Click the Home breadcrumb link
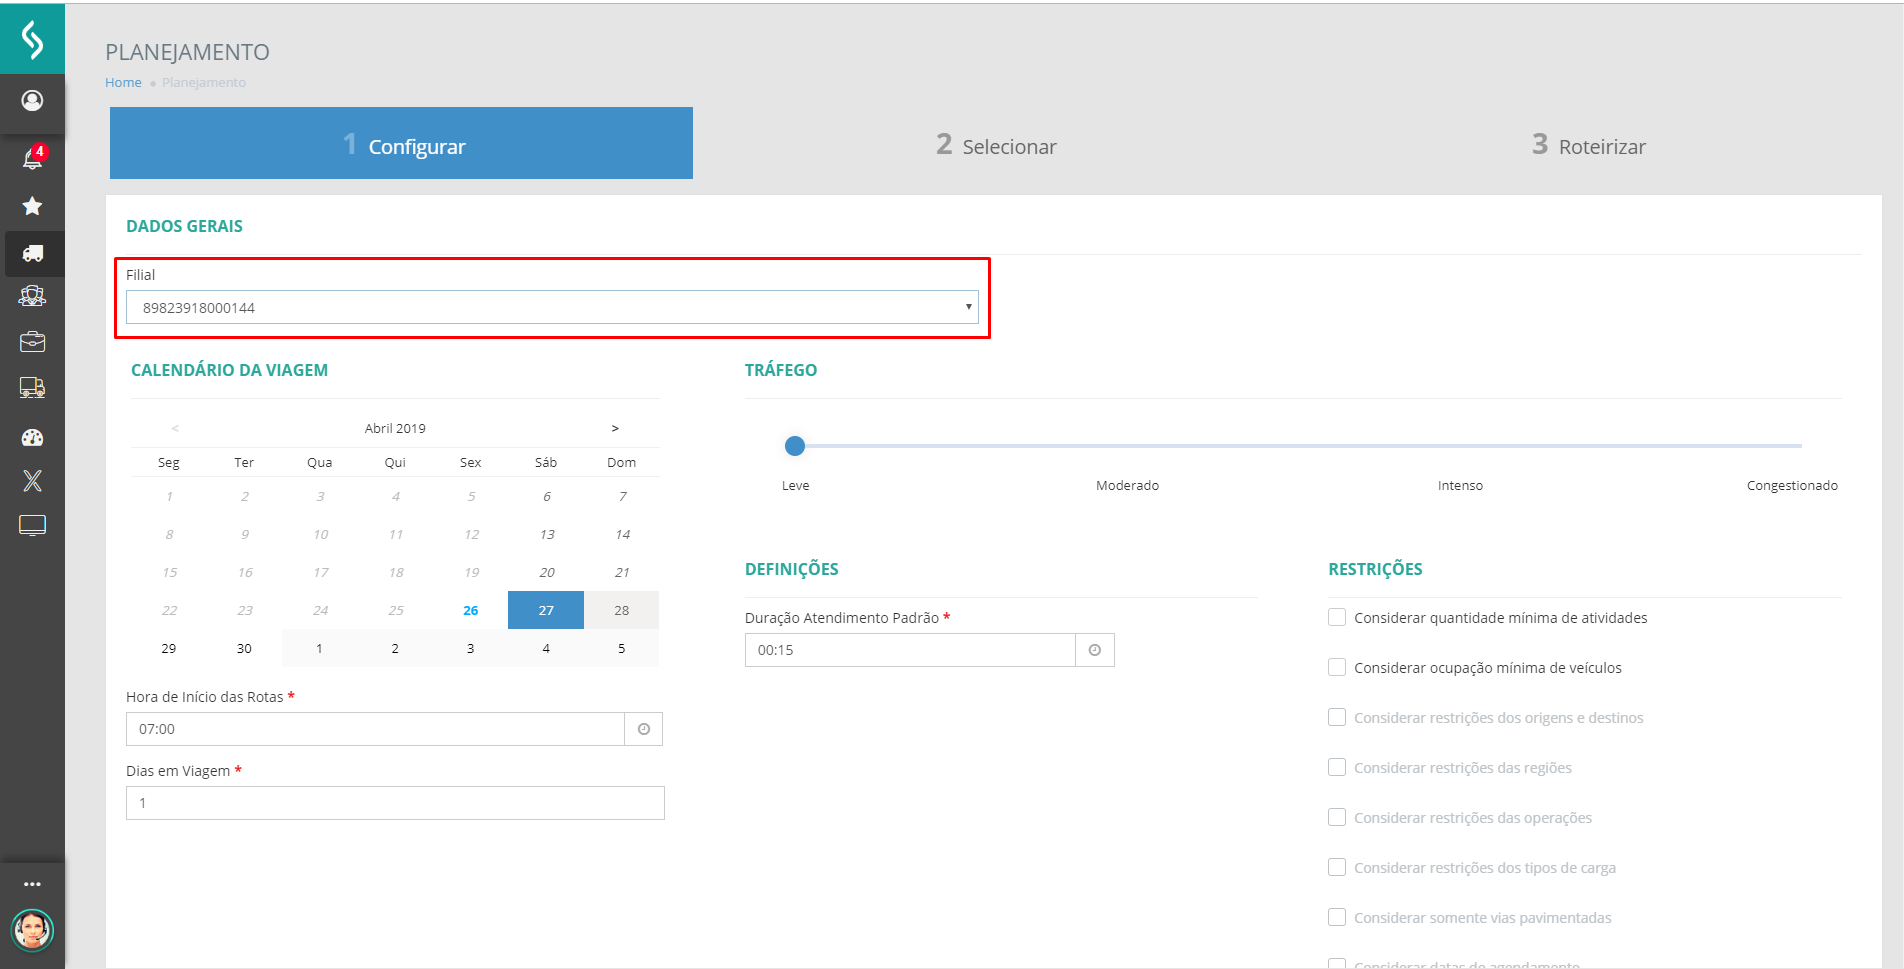Image resolution: width=1904 pixels, height=969 pixels. pyautogui.click(x=123, y=82)
